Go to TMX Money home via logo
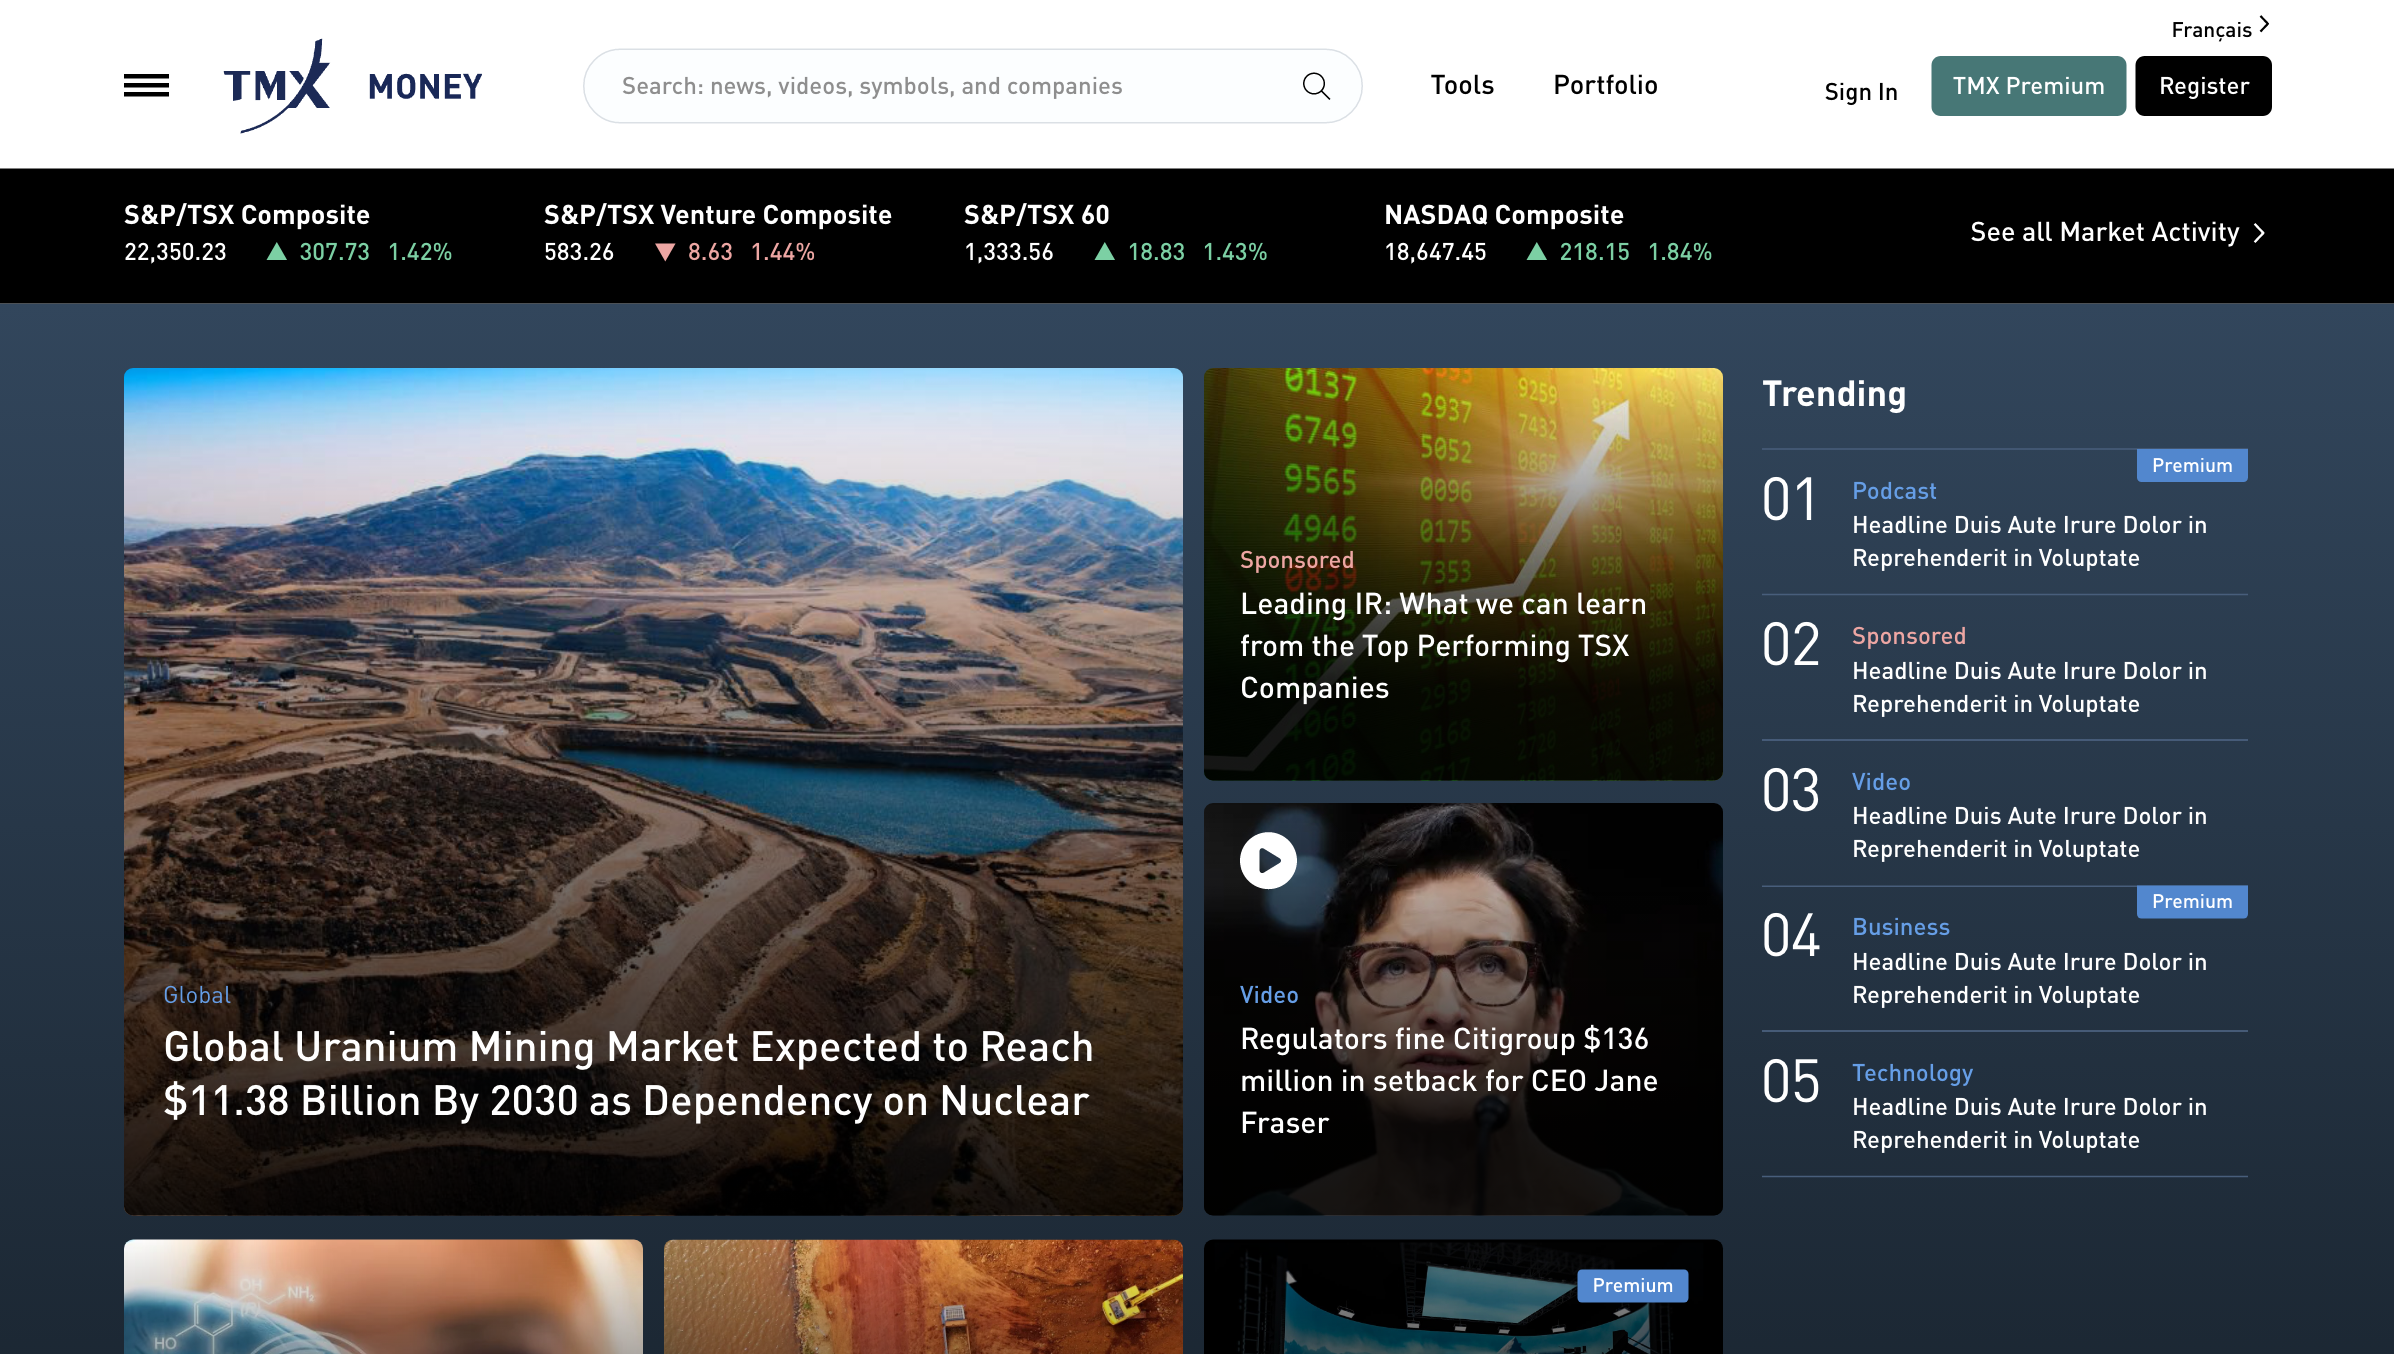Screen dimensions: 2394x1354 click(x=353, y=86)
